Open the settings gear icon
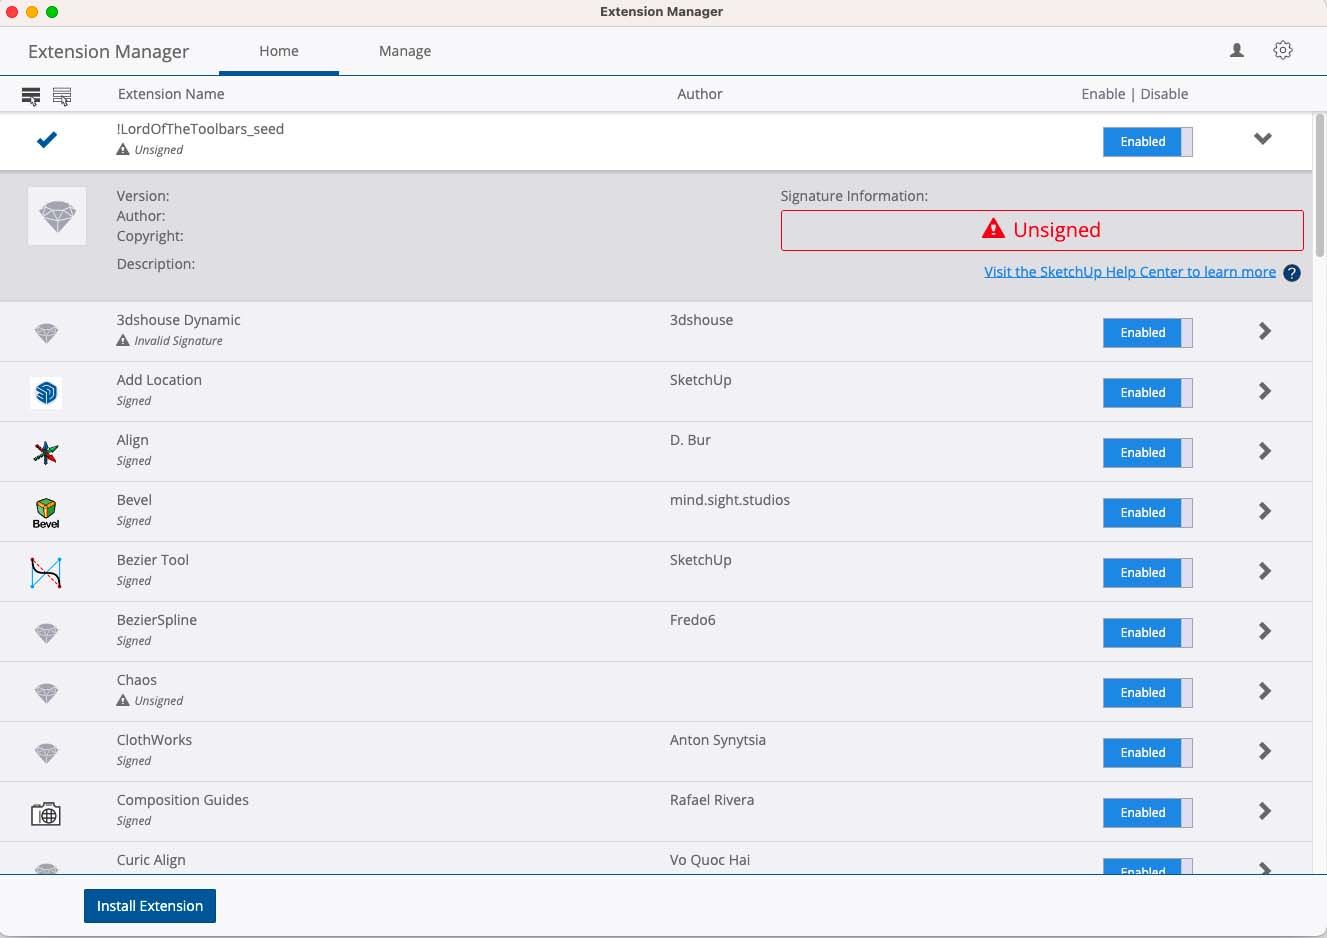Image resolution: width=1327 pixels, height=938 pixels. coord(1283,50)
